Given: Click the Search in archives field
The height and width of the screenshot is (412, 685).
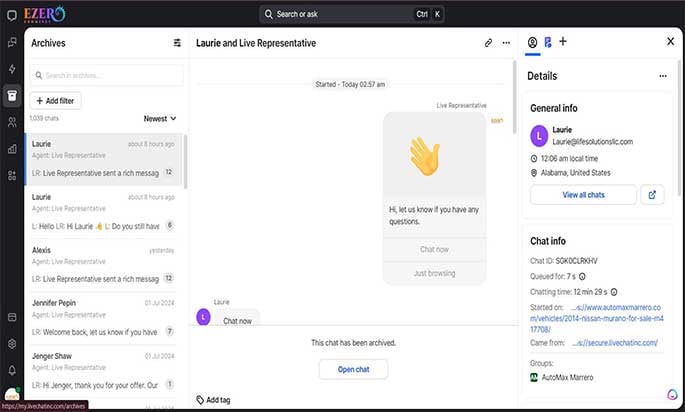Looking at the screenshot, I should 107,75.
